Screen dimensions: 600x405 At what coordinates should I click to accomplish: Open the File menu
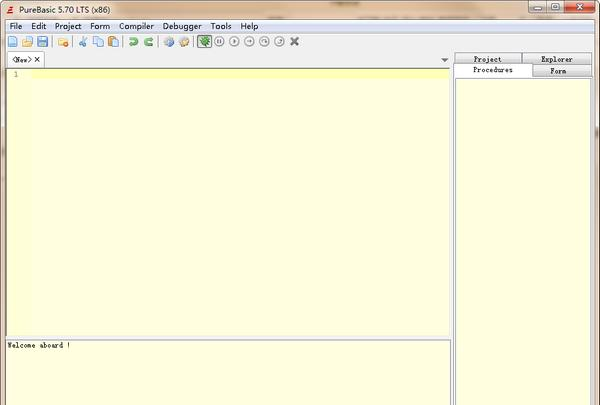pyautogui.click(x=16, y=26)
